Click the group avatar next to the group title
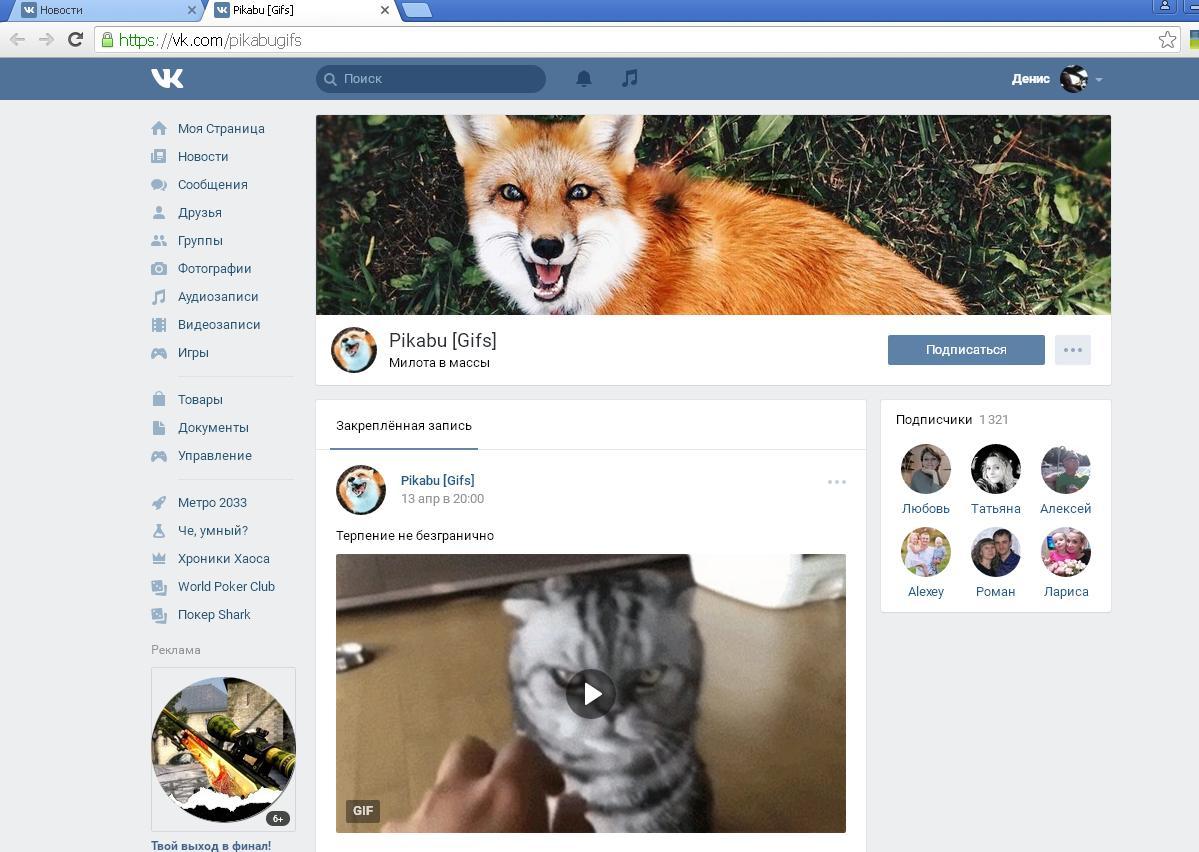Image resolution: width=1199 pixels, height=852 pixels. 353,350
